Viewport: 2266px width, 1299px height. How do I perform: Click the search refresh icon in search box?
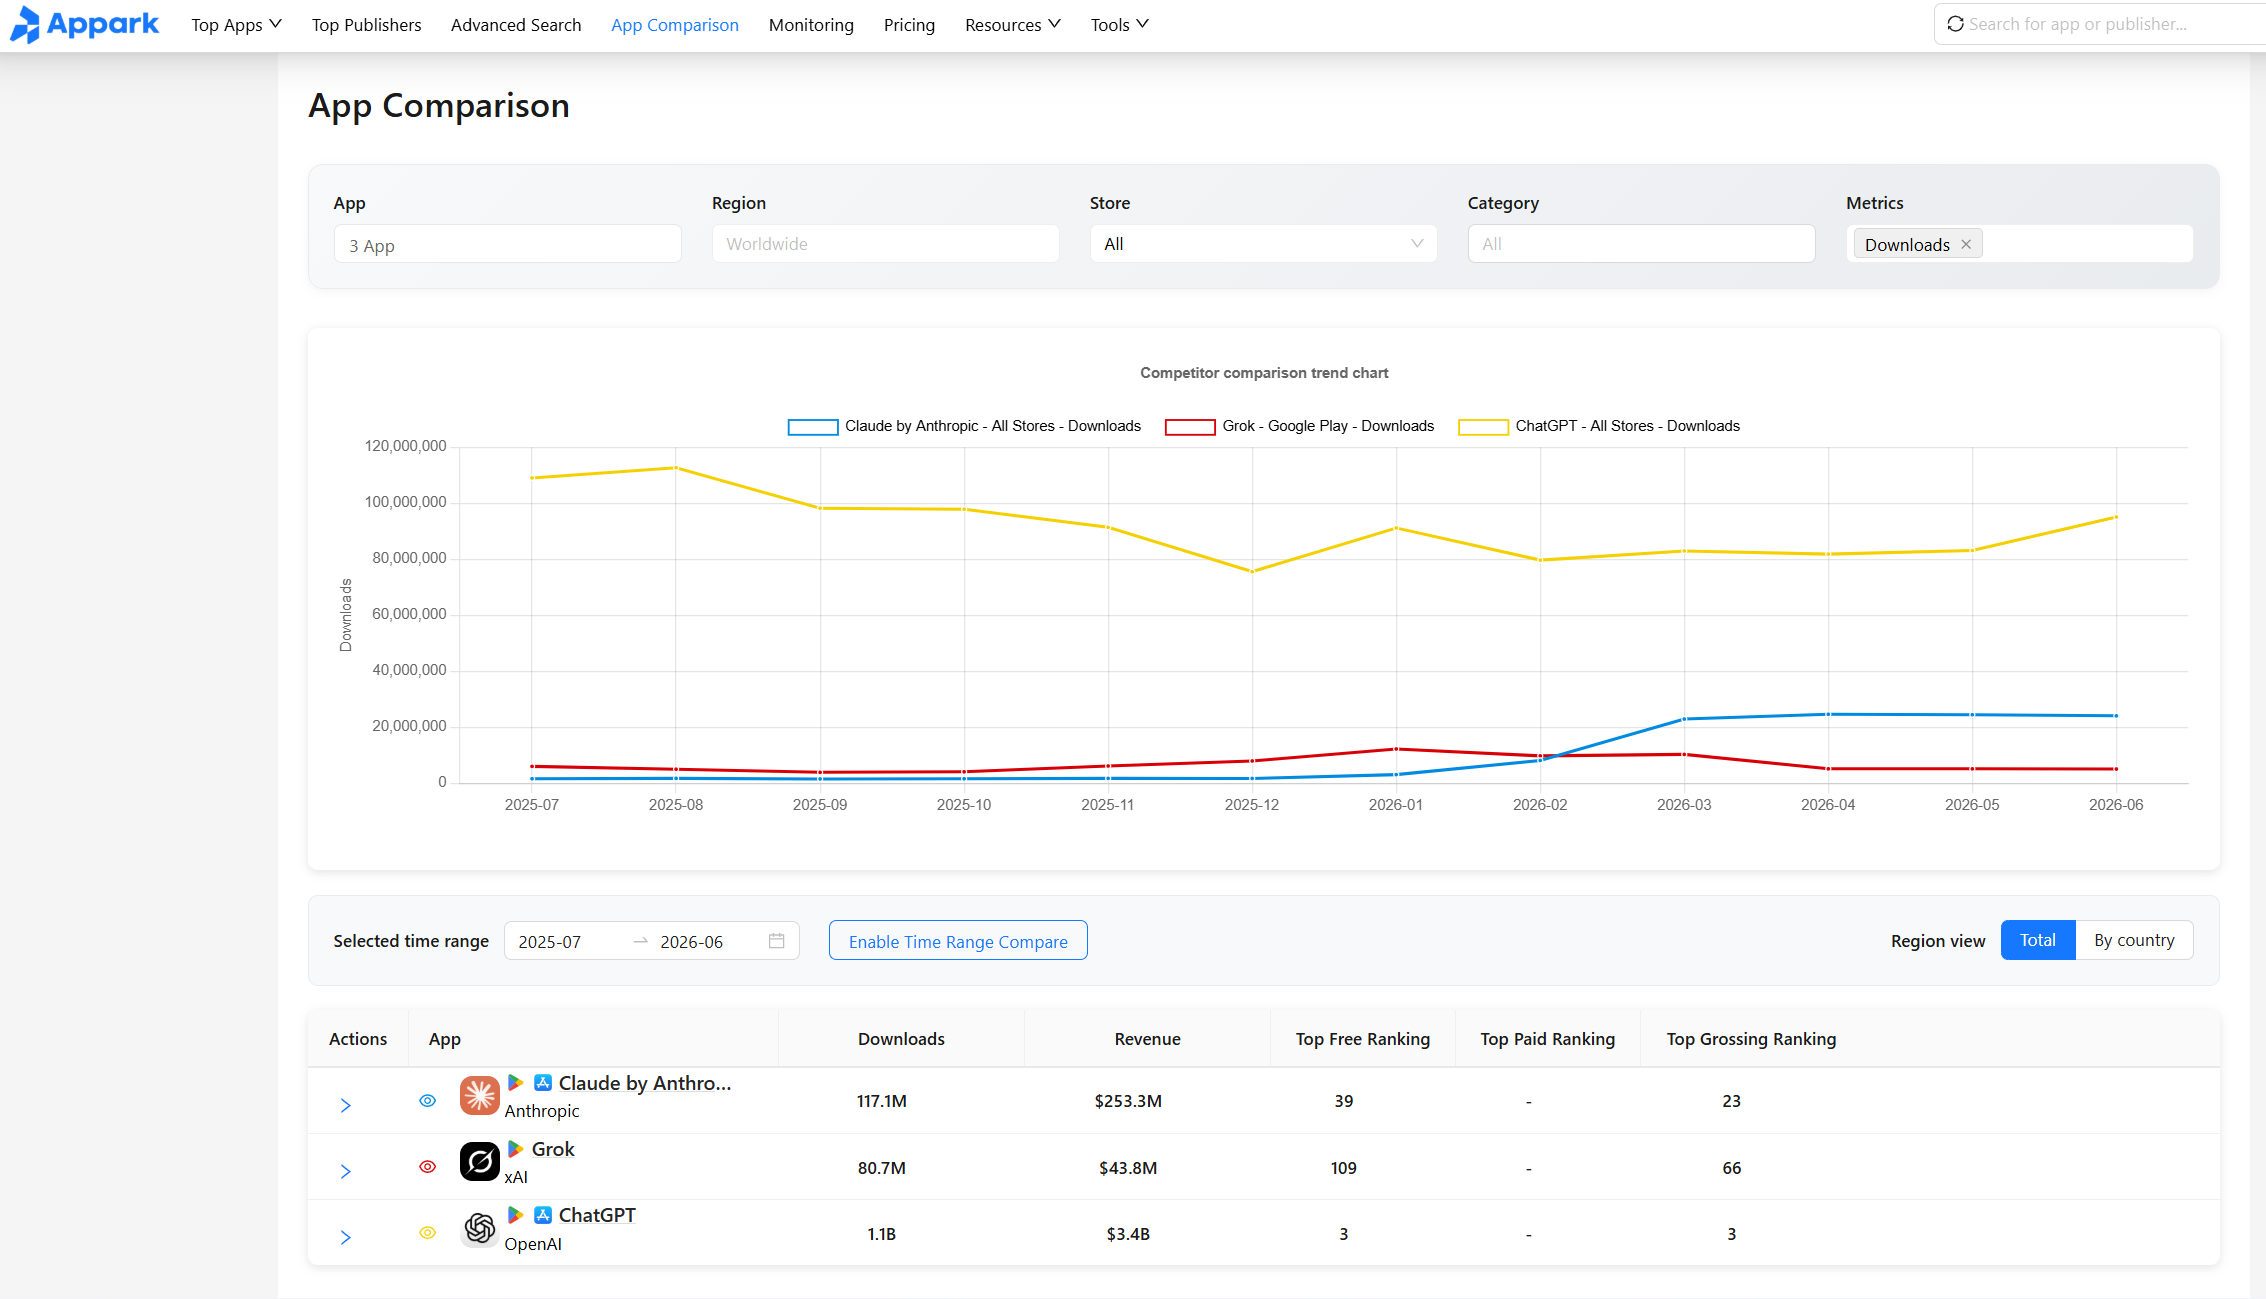click(1955, 24)
